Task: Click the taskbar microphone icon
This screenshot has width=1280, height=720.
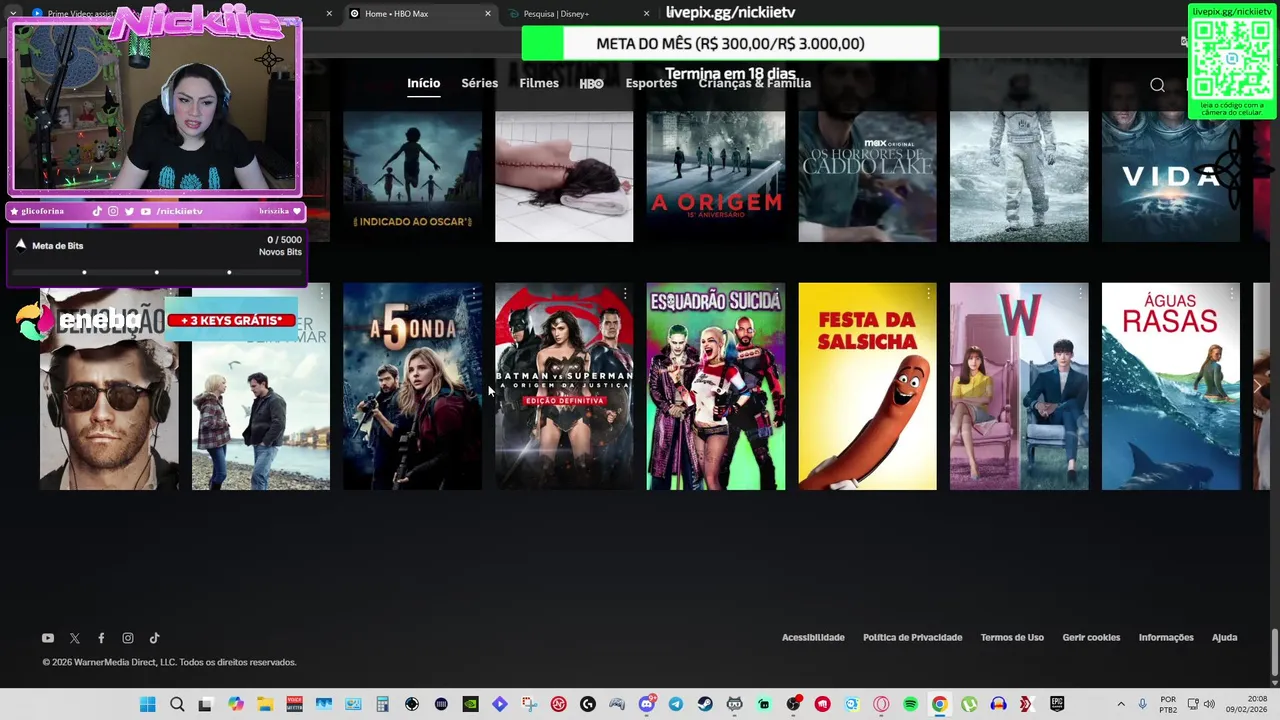Action: 1142,704
